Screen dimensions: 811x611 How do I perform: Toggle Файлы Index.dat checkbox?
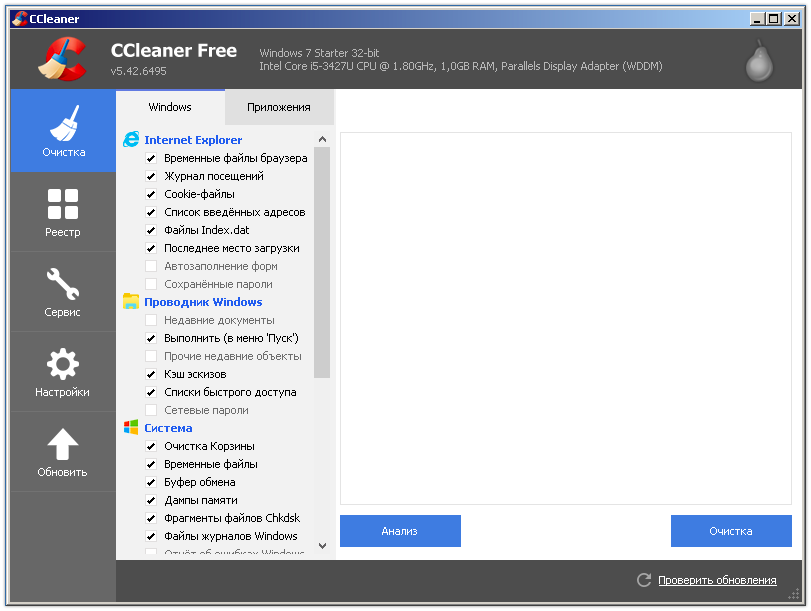pyautogui.click(x=151, y=230)
